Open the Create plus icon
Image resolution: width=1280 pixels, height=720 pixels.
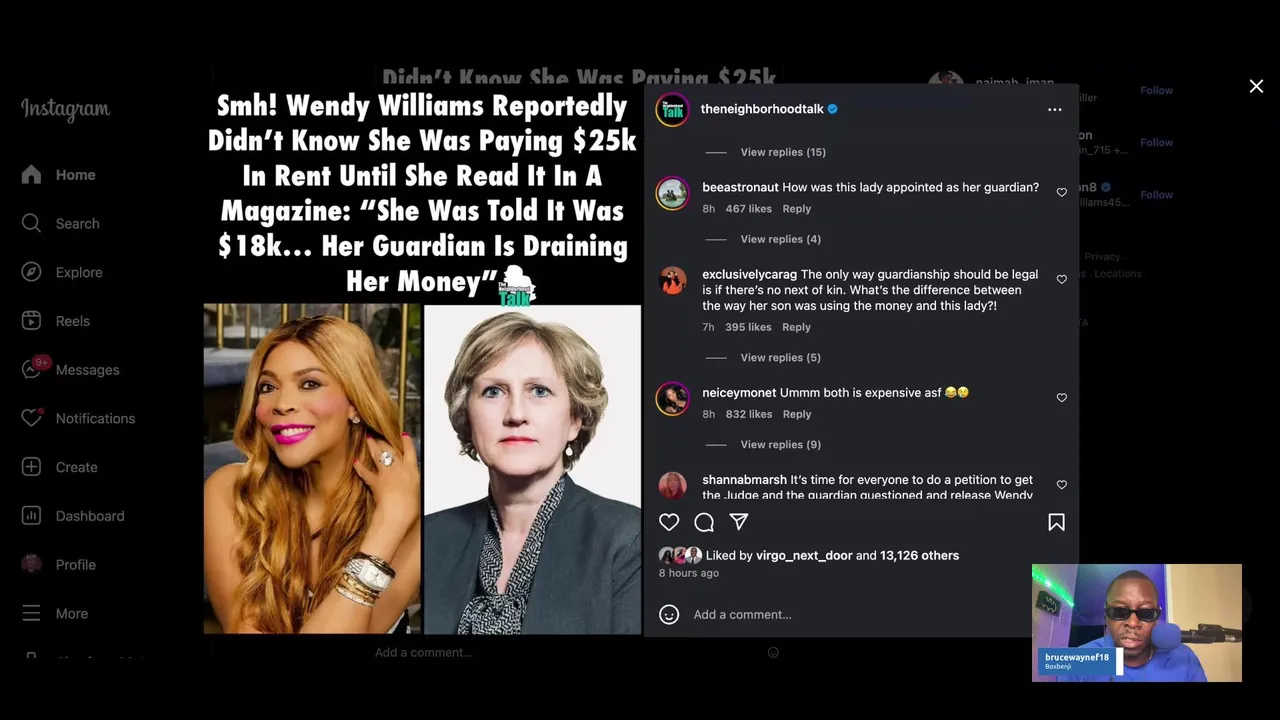click(x=32, y=467)
